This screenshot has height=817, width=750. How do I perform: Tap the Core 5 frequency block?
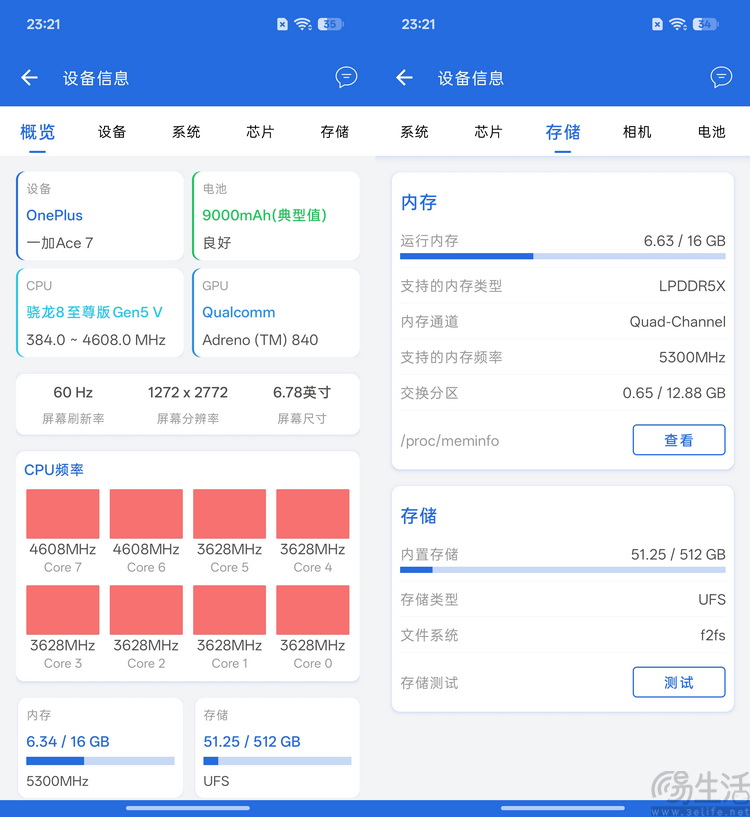[229, 514]
